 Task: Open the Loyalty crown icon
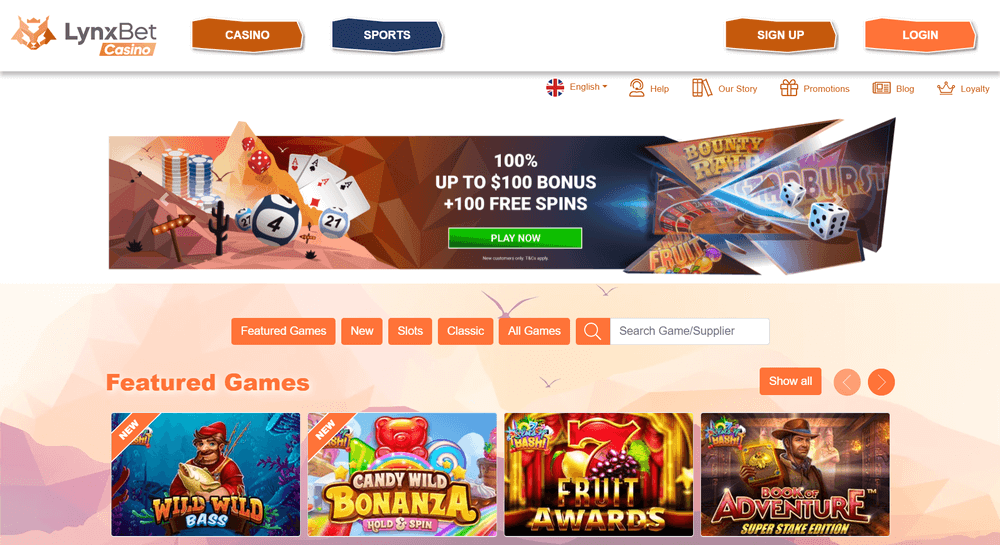click(x=946, y=88)
